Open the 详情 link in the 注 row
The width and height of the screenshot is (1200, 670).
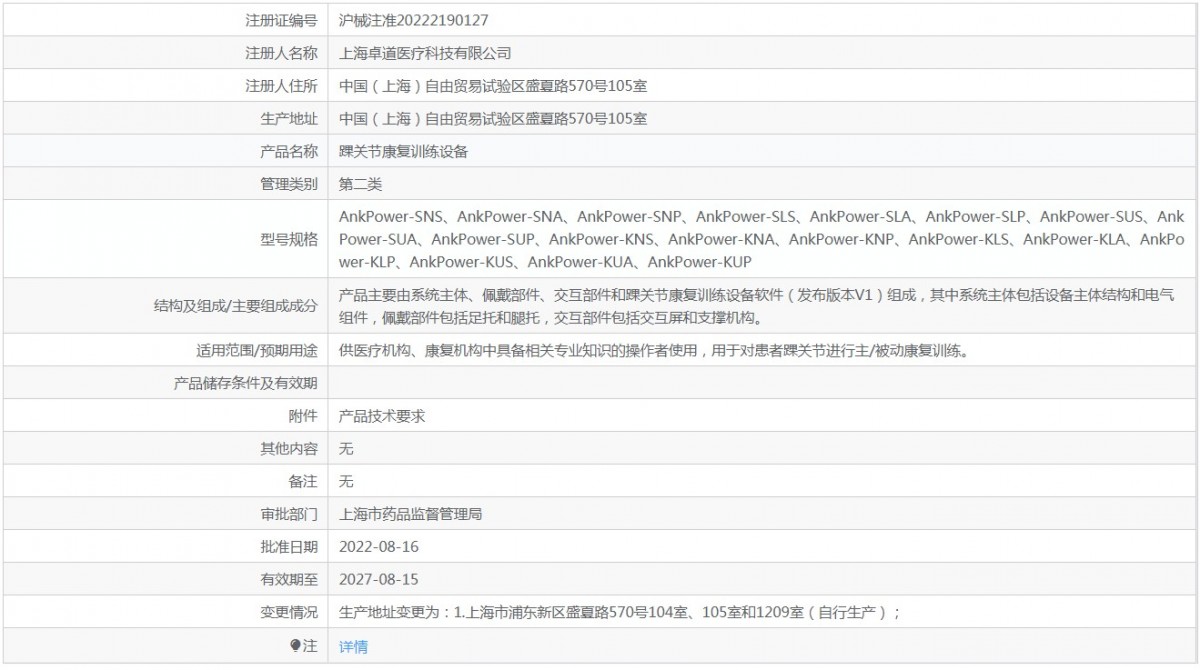pyautogui.click(x=353, y=646)
